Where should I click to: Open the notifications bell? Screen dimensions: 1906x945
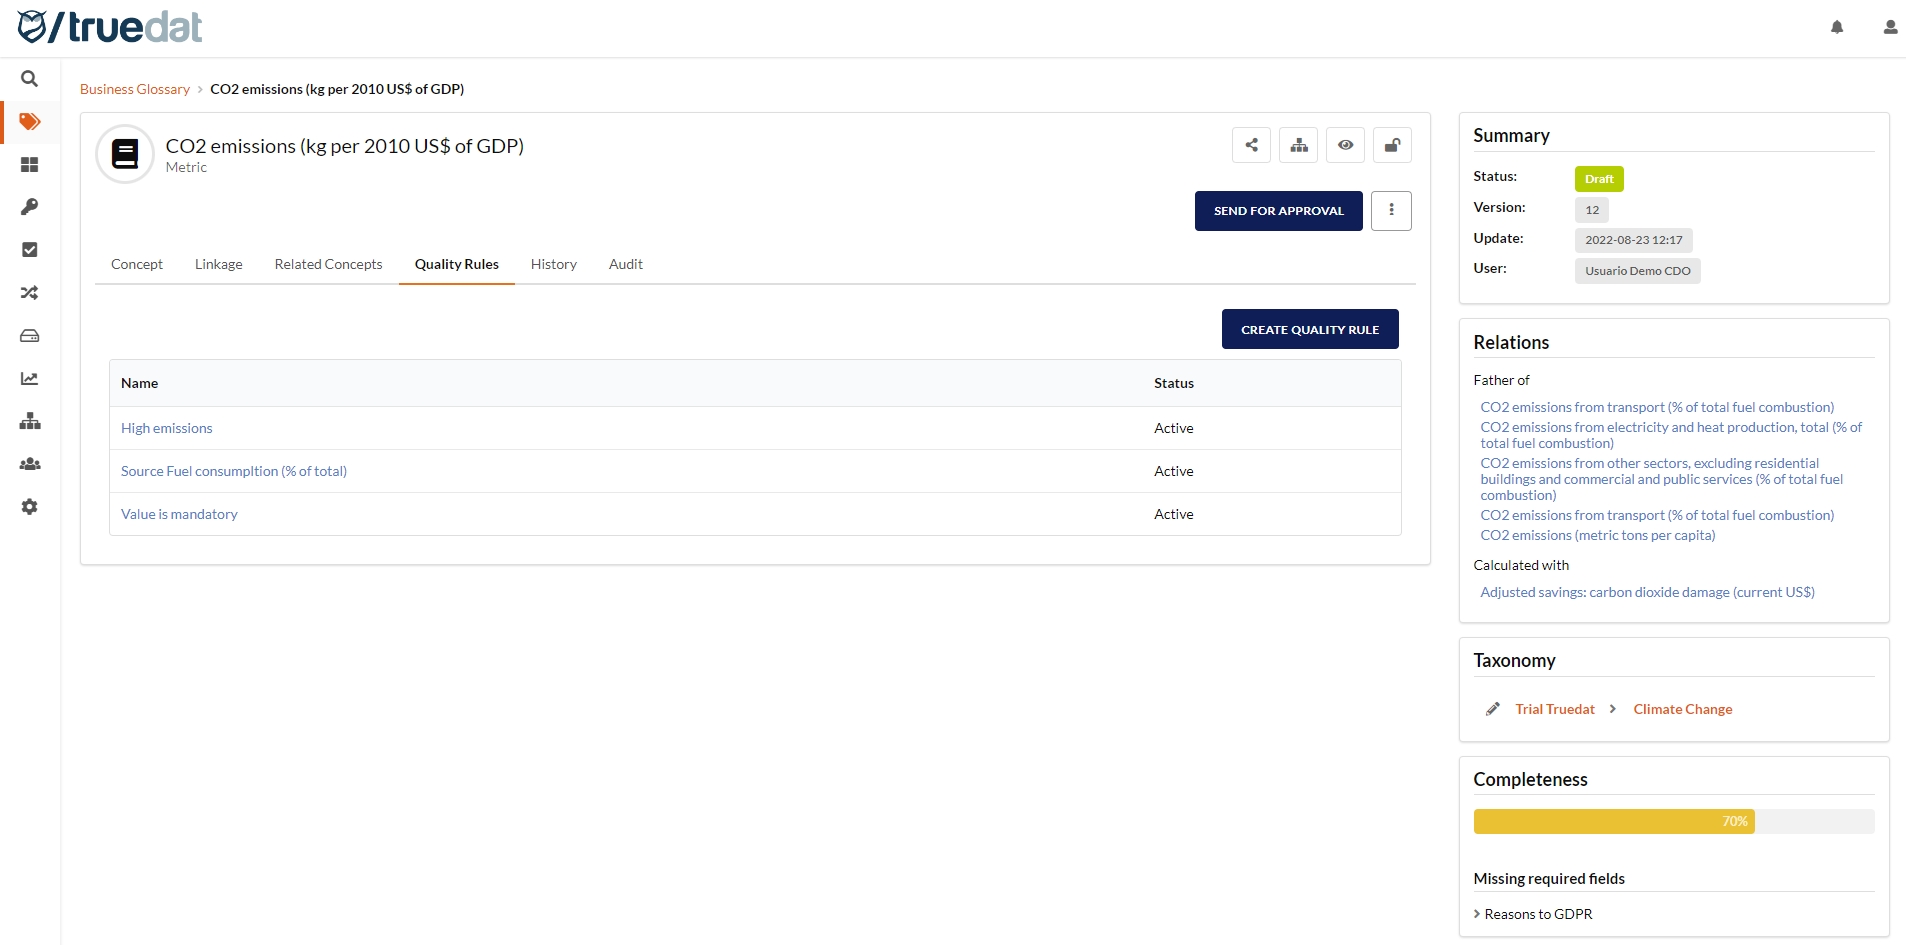pyautogui.click(x=1837, y=28)
